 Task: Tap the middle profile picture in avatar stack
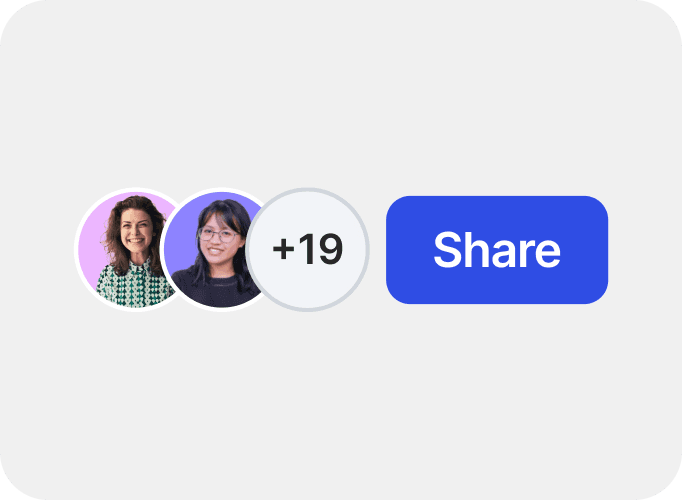point(213,250)
